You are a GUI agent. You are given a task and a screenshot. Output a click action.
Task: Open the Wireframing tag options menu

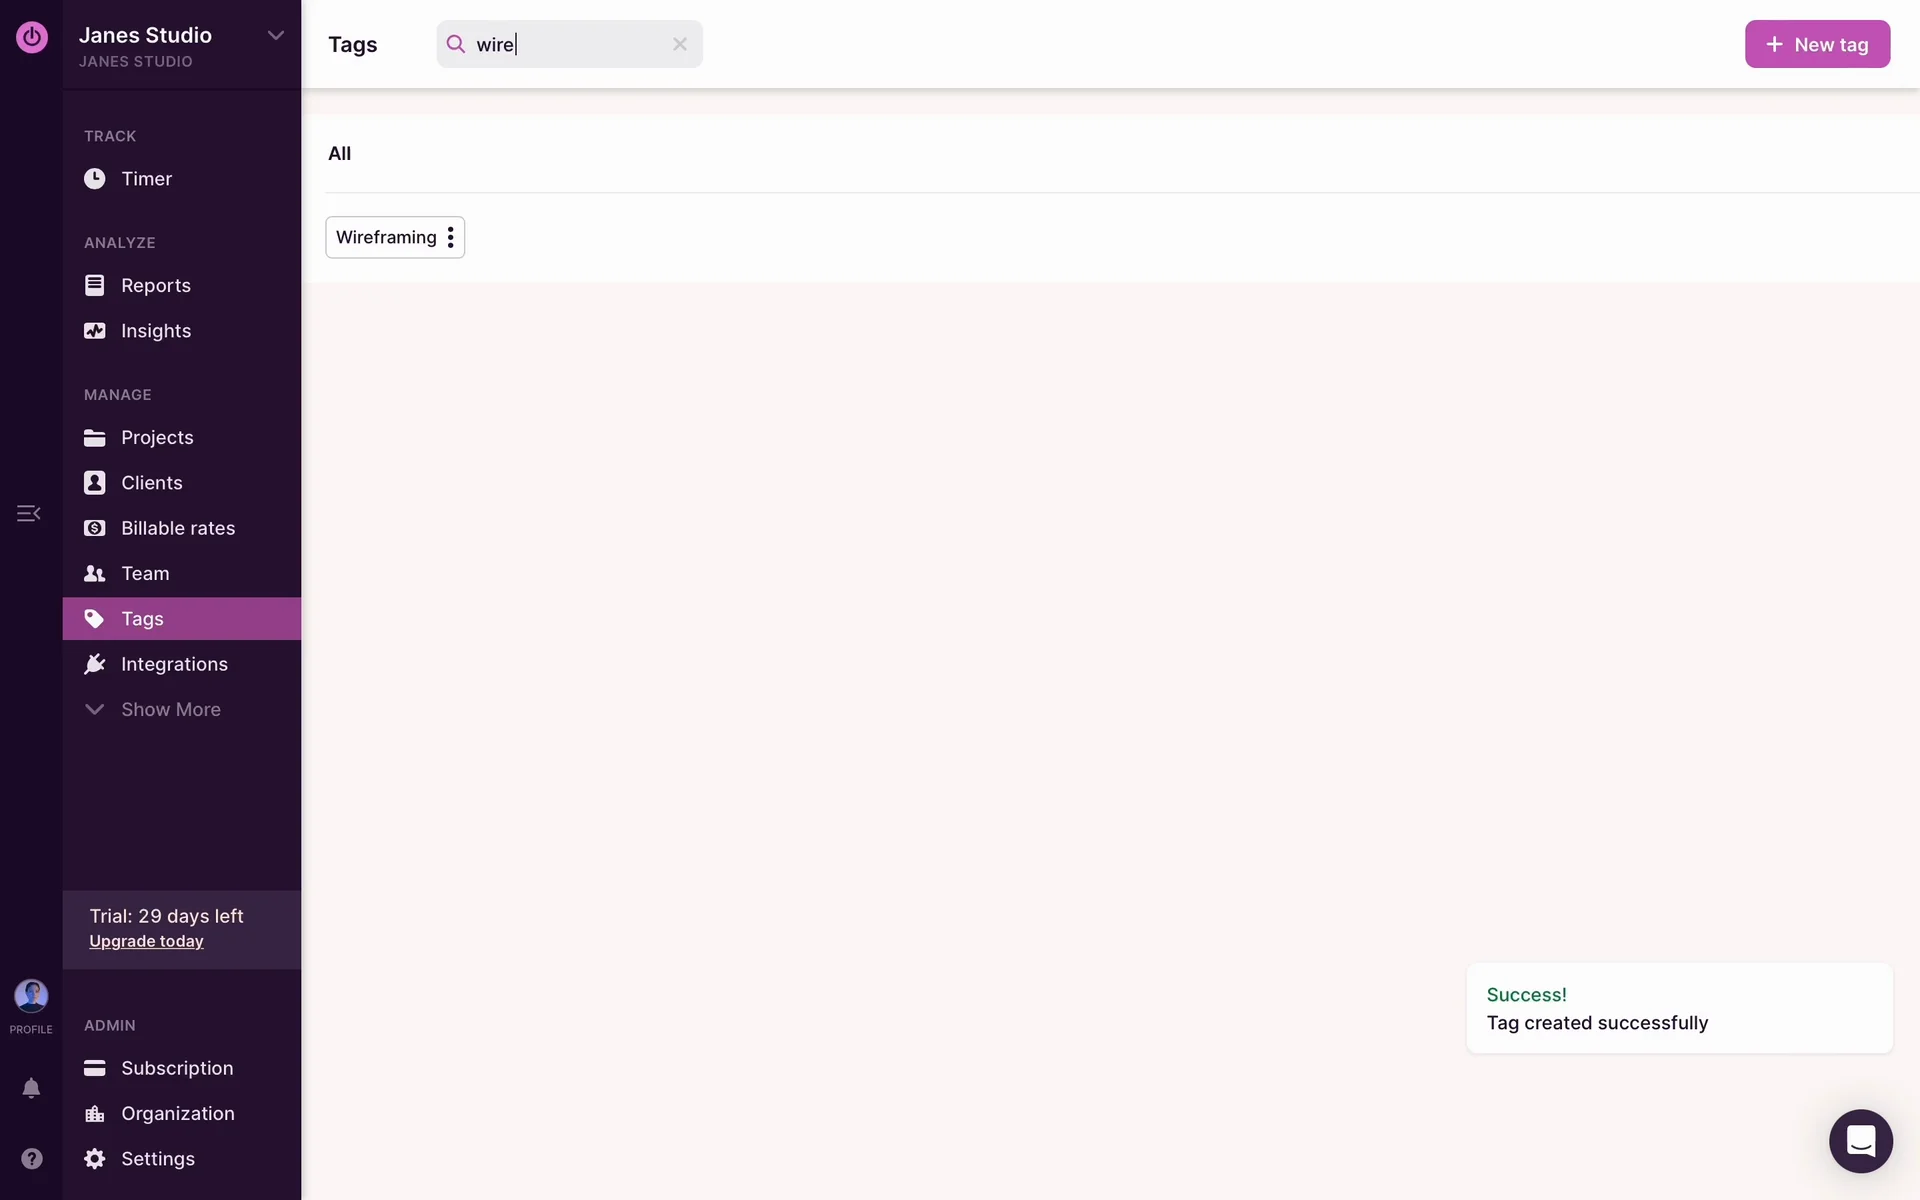pyautogui.click(x=451, y=237)
